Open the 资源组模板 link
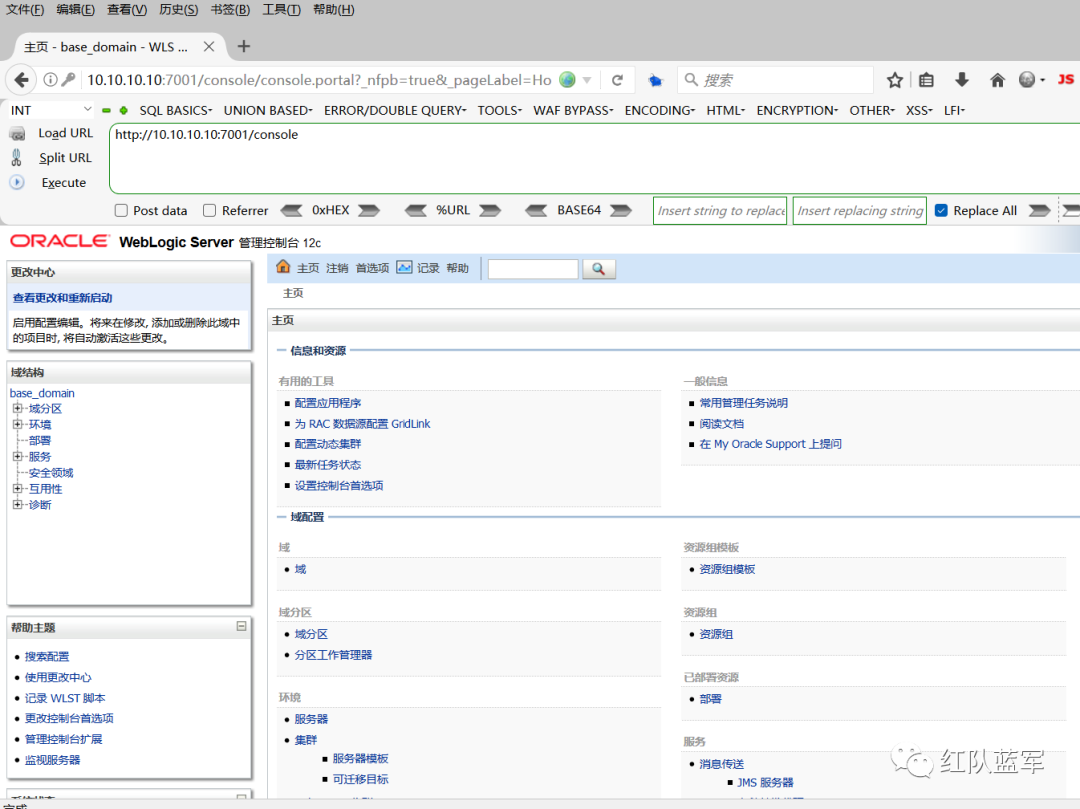 pyautogui.click(x=727, y=569)
